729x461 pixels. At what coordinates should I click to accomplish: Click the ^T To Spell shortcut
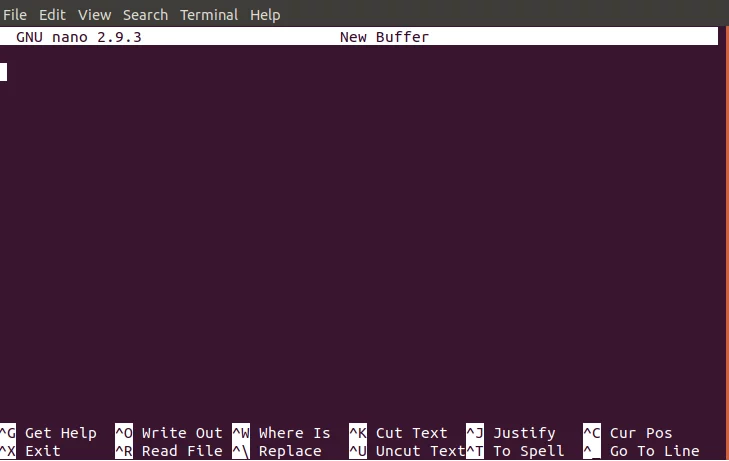(x=516, y=451)
